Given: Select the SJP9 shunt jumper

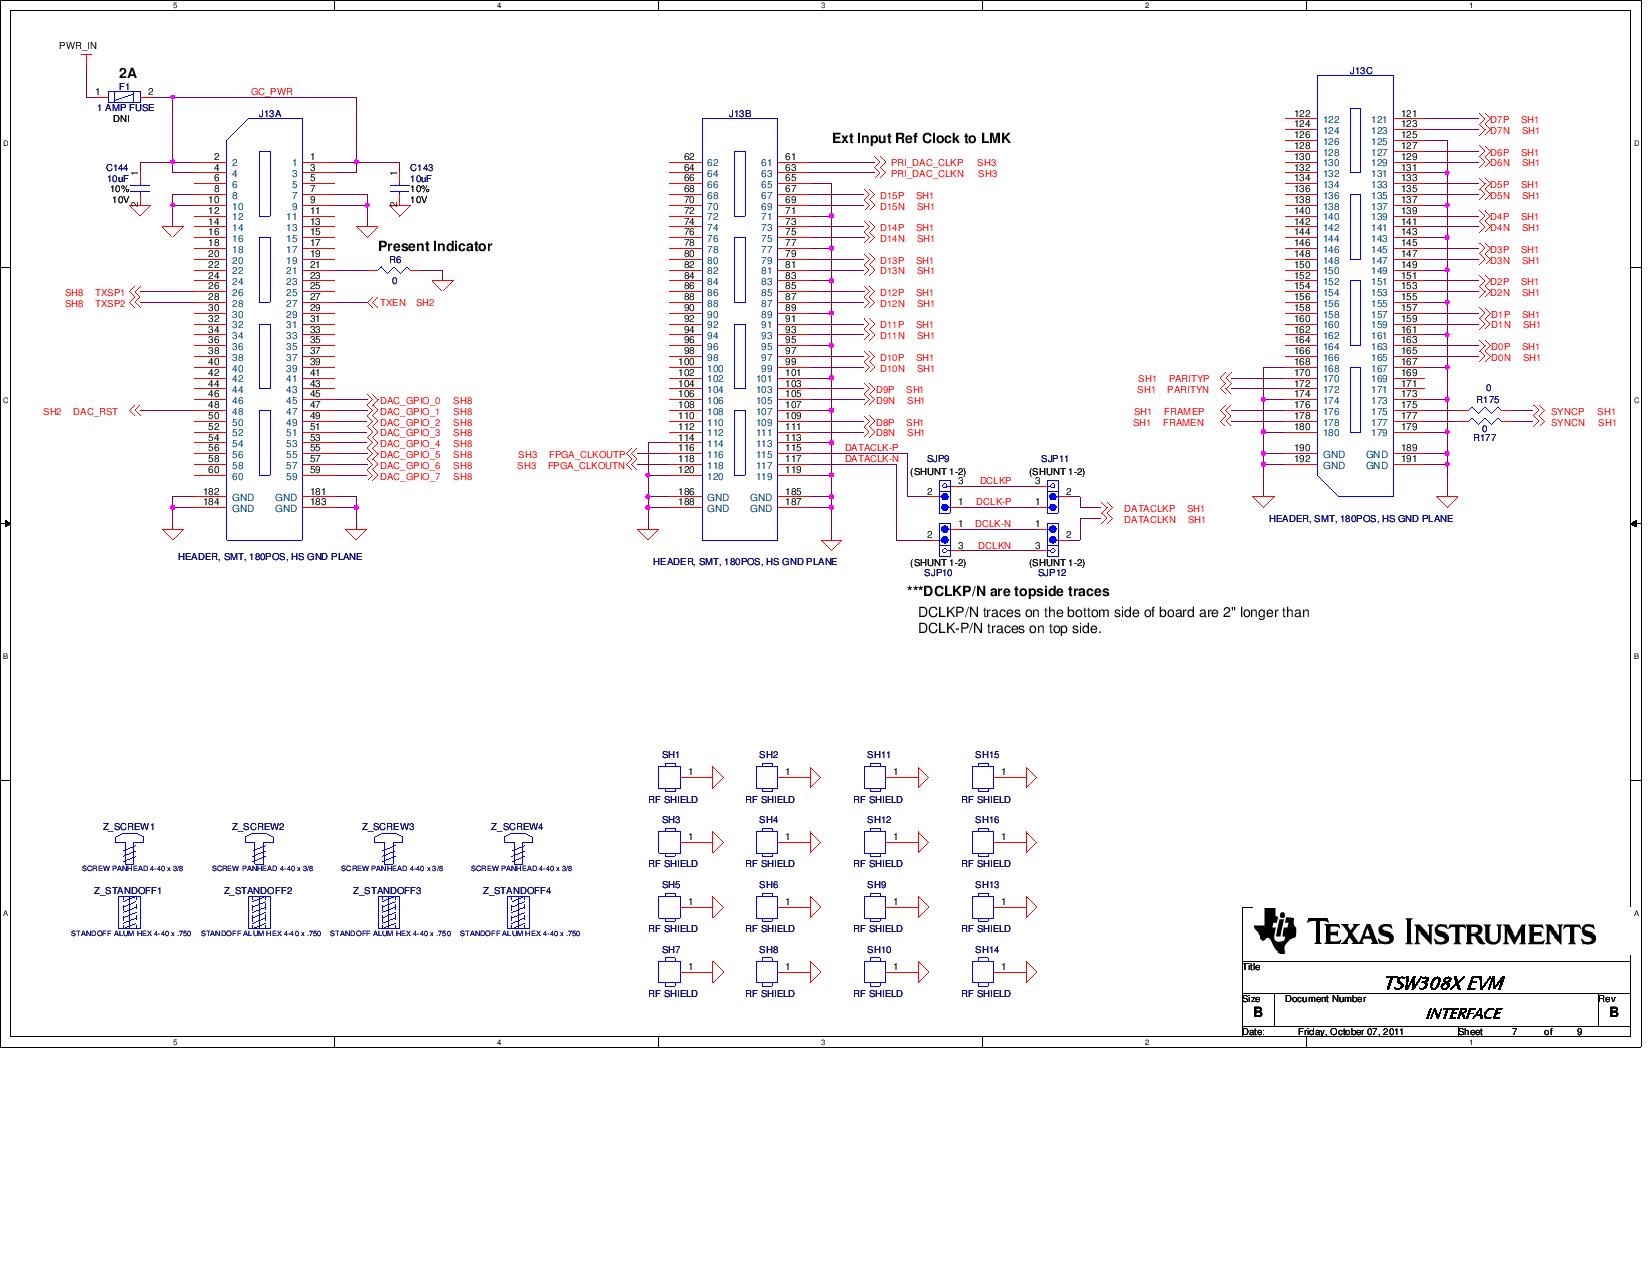Looking at the screenshot, I should (x=944, y=491).
